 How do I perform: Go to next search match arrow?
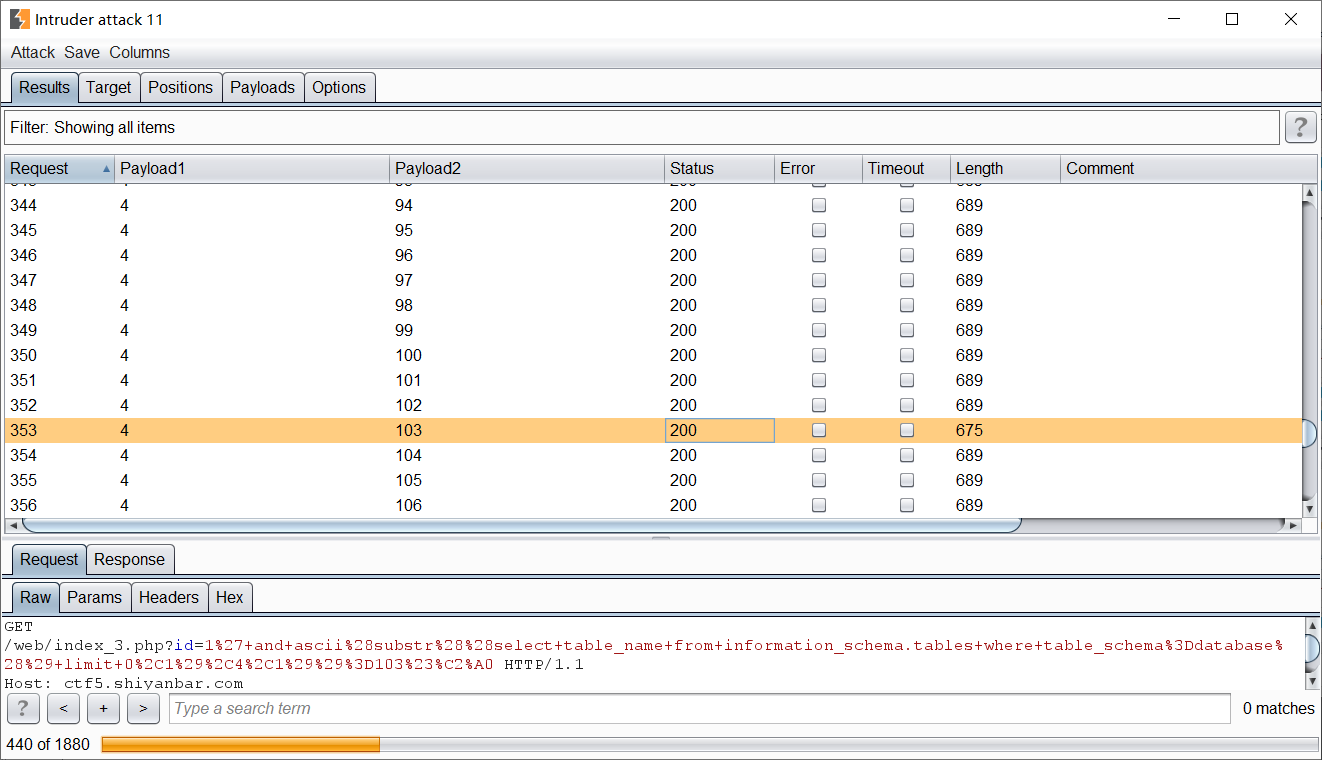point(143,708)
